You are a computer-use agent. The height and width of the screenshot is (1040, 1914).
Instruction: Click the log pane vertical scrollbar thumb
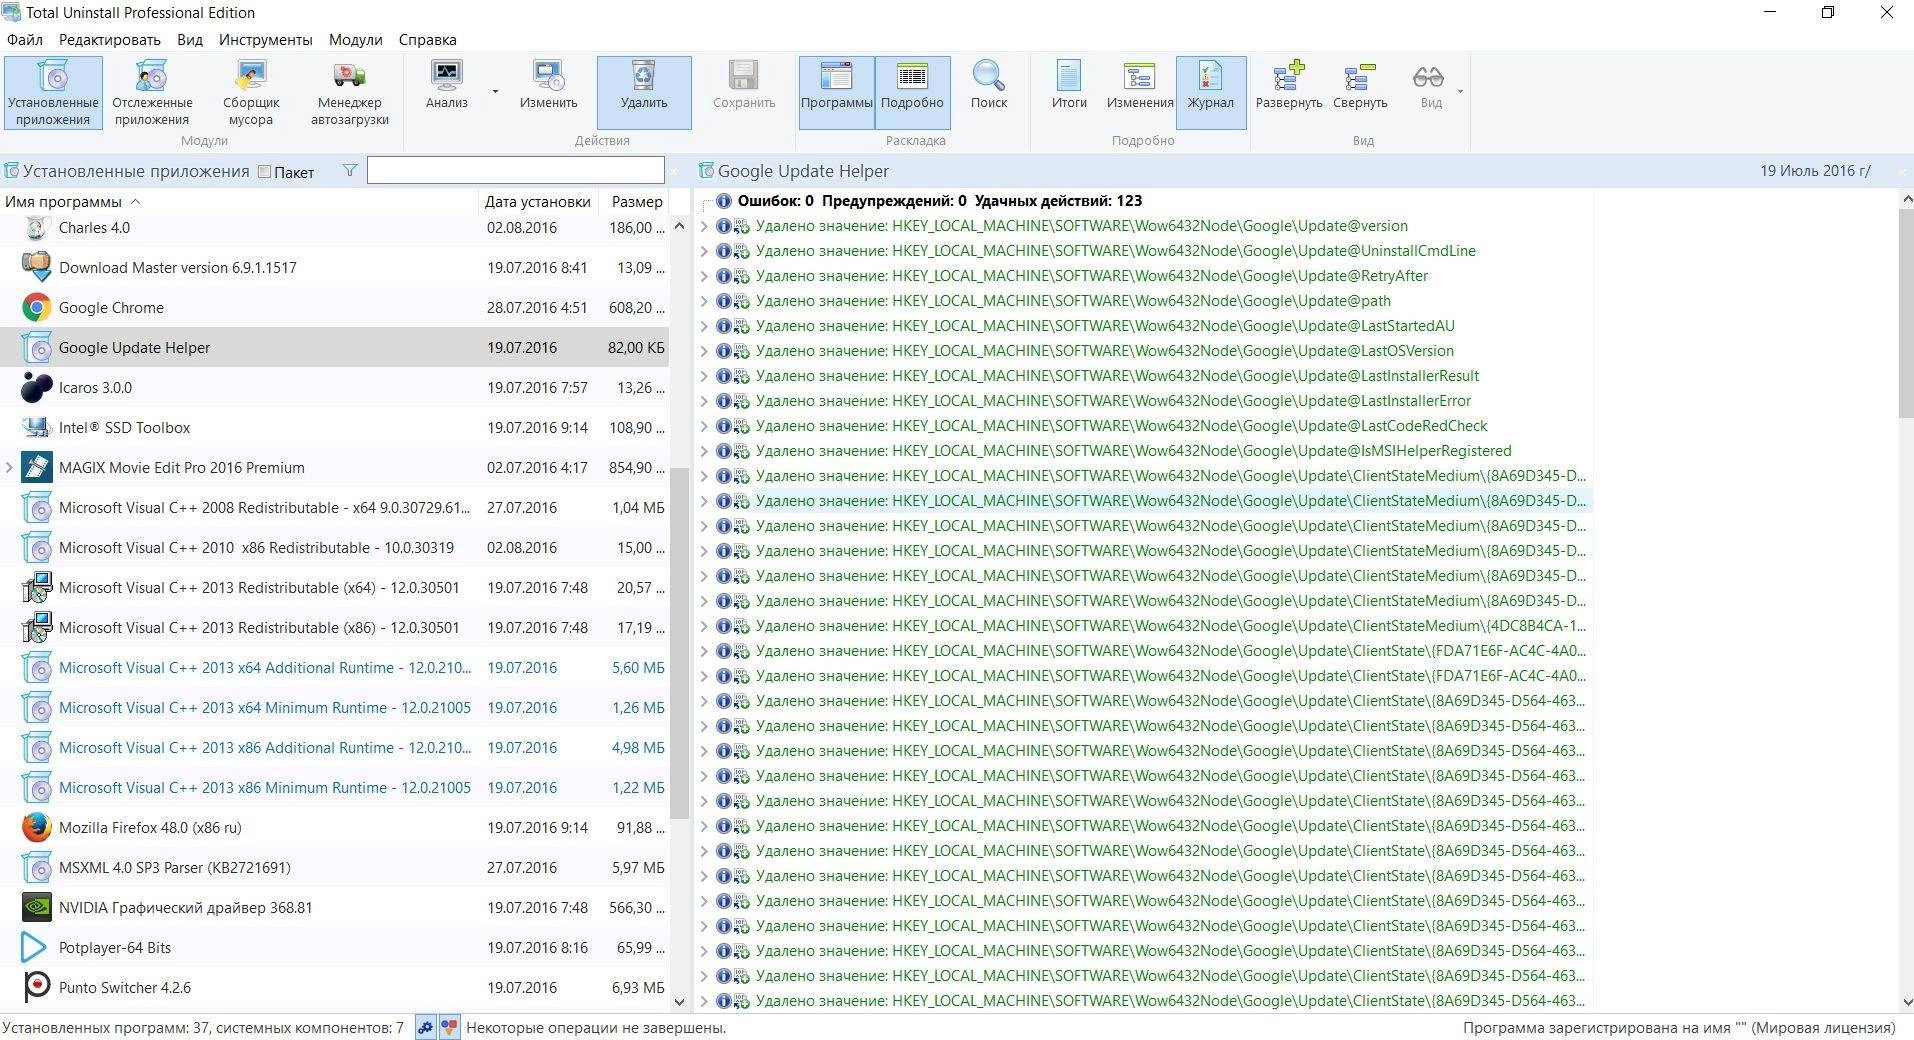pyautogui.click(x=1905, y=313)
